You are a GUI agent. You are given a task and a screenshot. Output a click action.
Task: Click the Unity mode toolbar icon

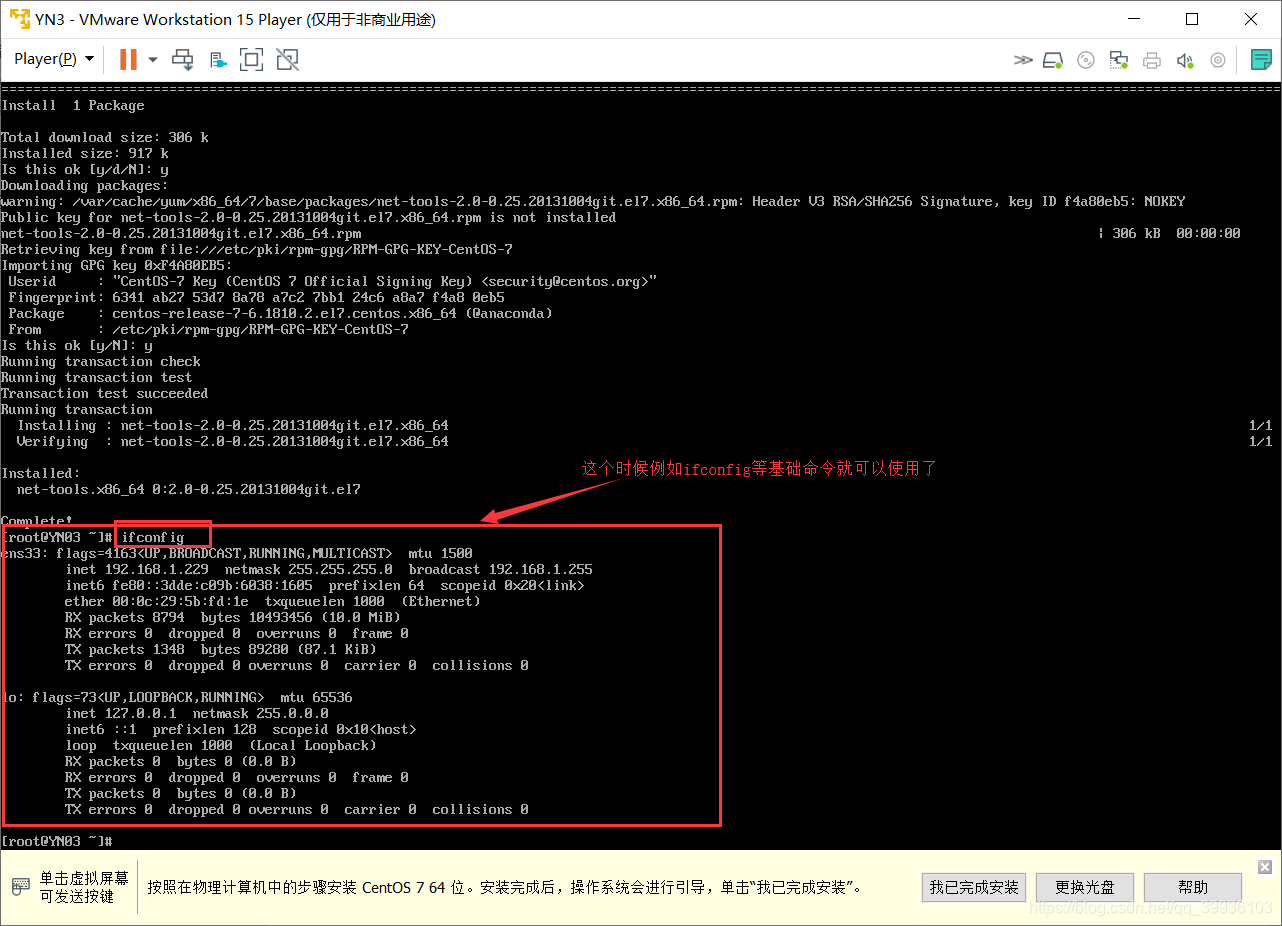(x=218, y=60)
